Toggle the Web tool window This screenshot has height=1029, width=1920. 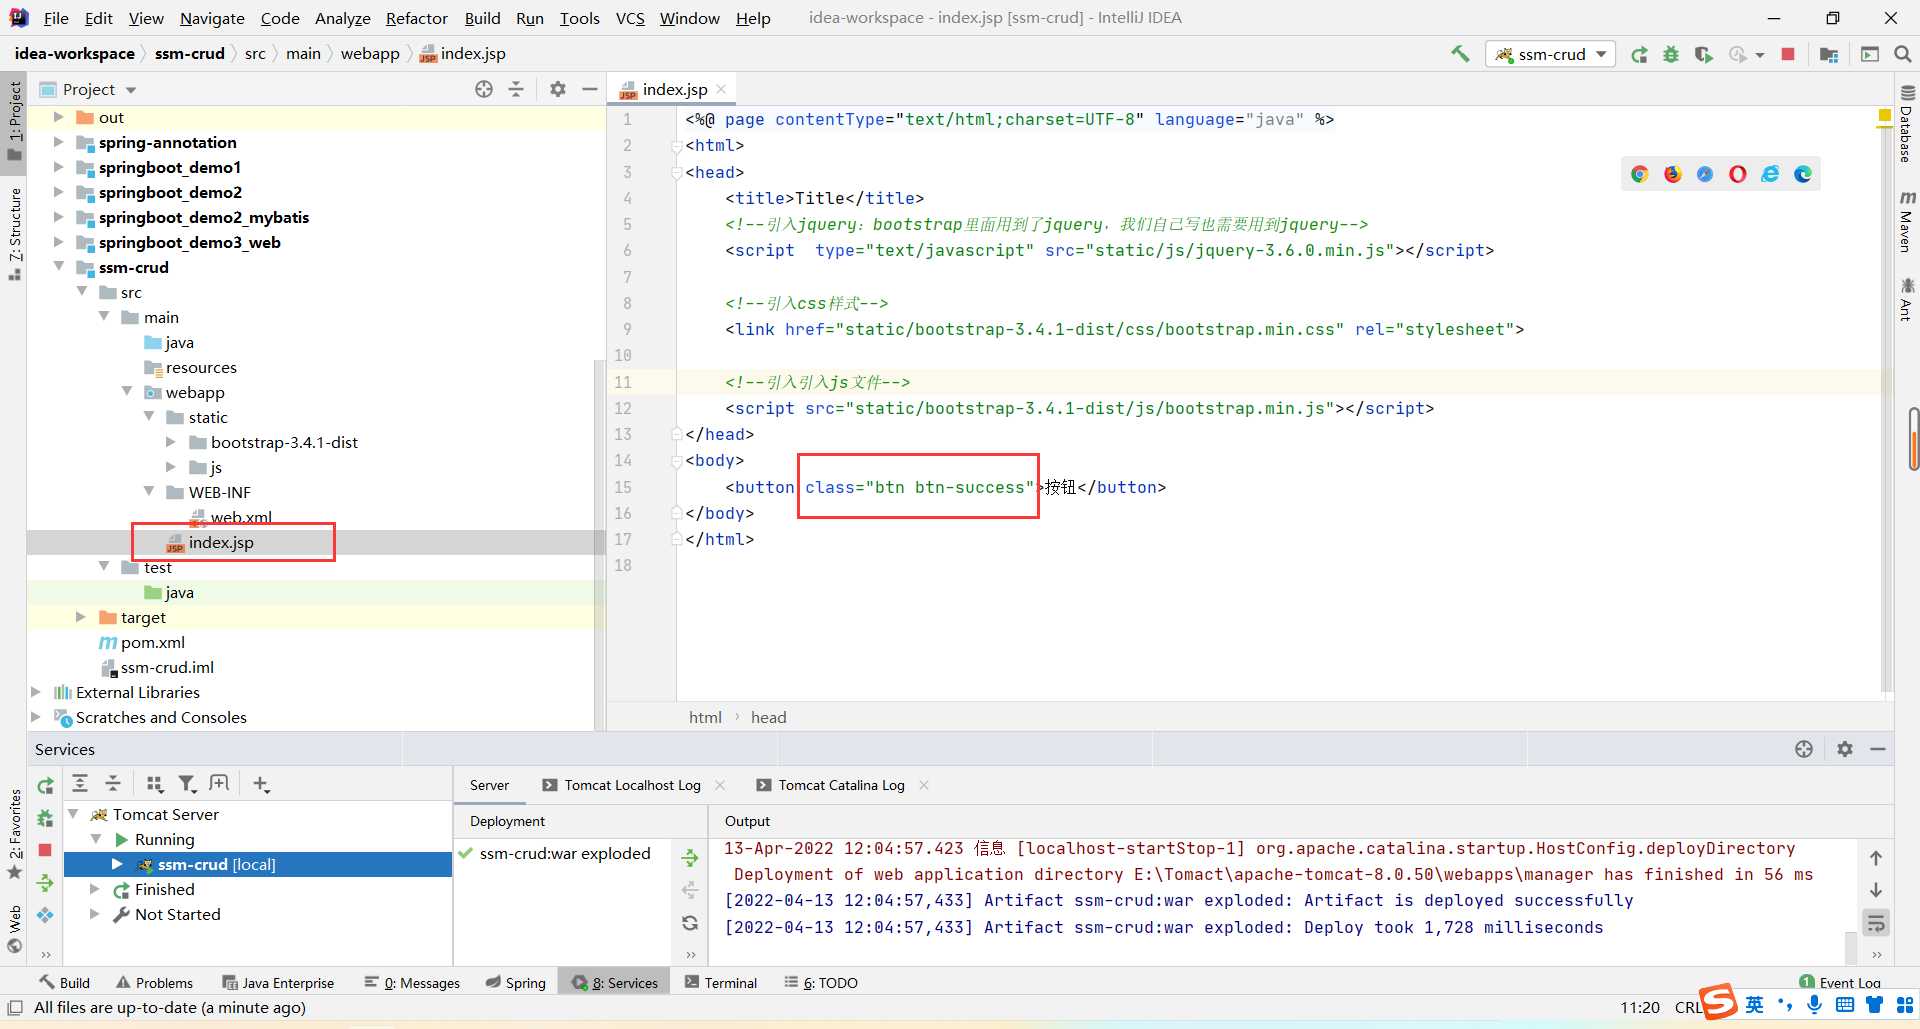14,929
